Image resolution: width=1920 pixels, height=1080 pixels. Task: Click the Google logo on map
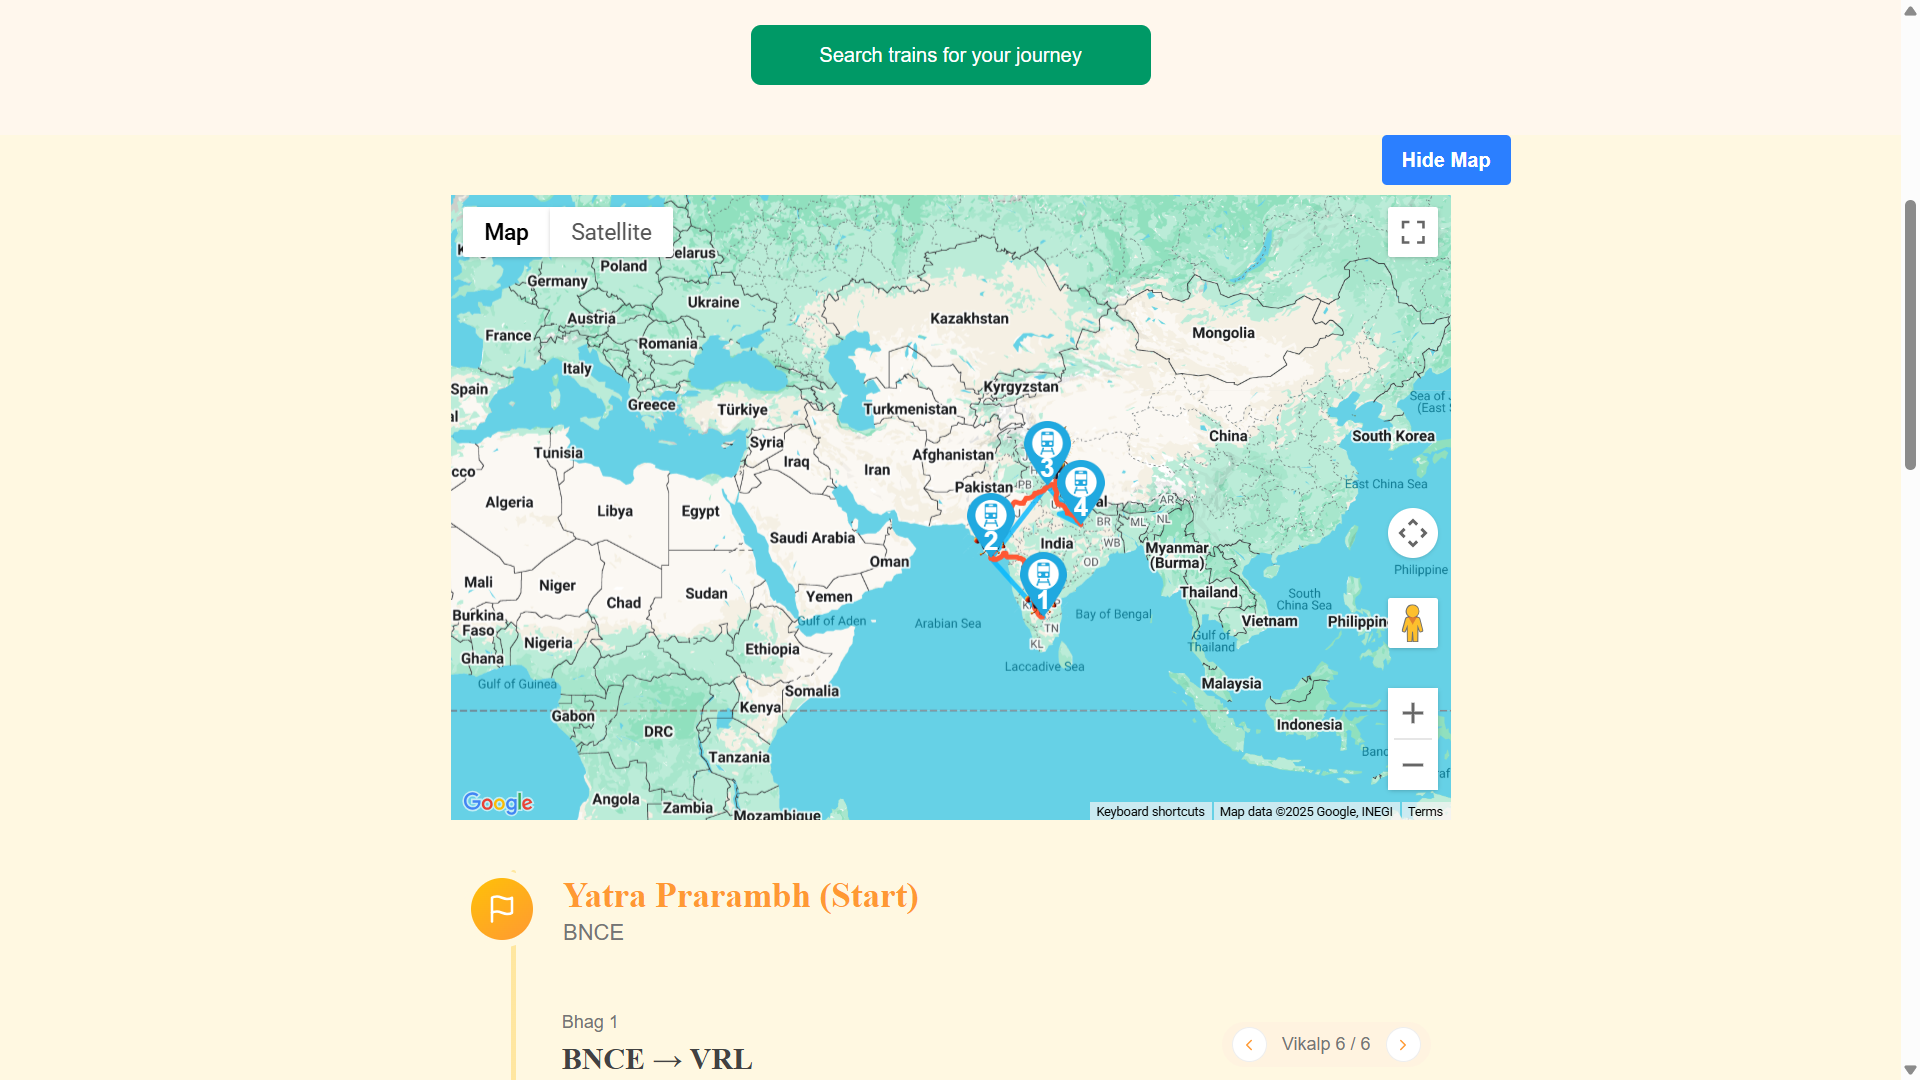point(498,802)
